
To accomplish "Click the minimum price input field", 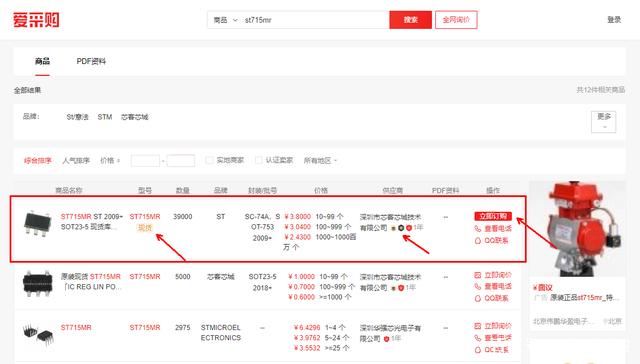I will pos(145,161).
